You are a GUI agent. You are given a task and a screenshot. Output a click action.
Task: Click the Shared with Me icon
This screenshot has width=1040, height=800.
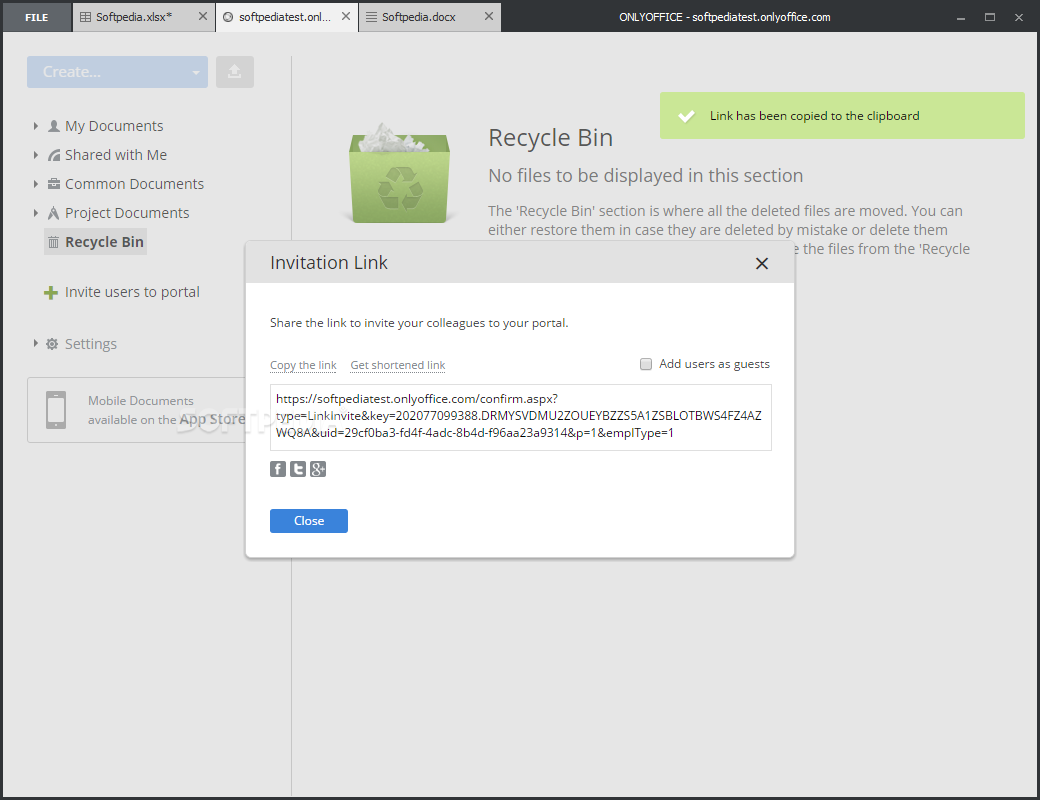pos(54,155)
